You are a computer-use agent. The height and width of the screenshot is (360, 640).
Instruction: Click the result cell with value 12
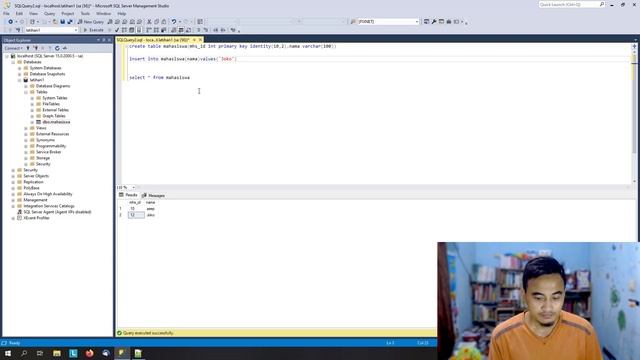click(x=136, y=215)
